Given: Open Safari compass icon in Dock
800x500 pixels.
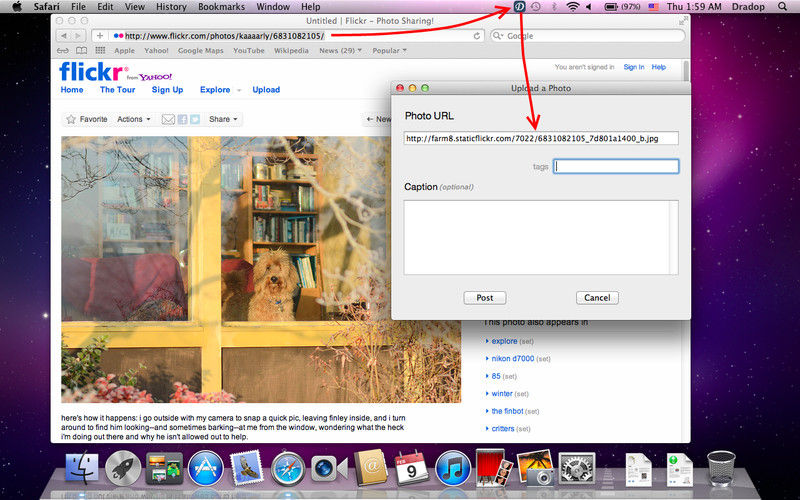Looking at the screenshot, I should tap(288, 468).
